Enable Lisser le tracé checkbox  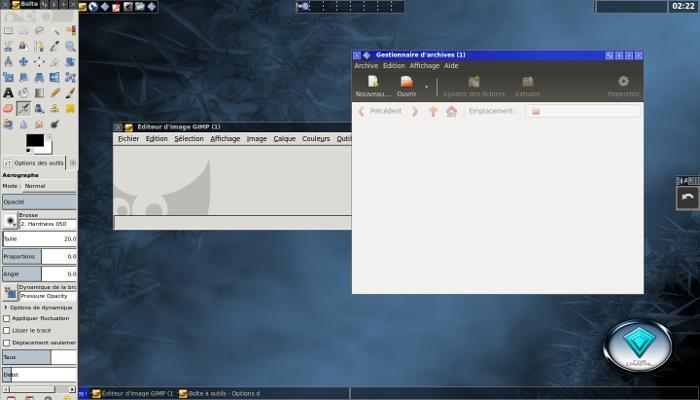[x=7, y=330]
